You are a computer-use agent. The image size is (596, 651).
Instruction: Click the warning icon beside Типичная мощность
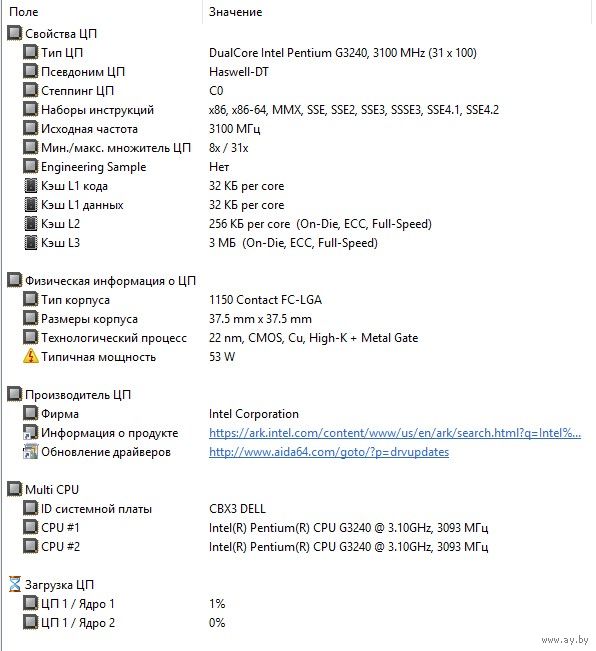(x=31, y=356)
